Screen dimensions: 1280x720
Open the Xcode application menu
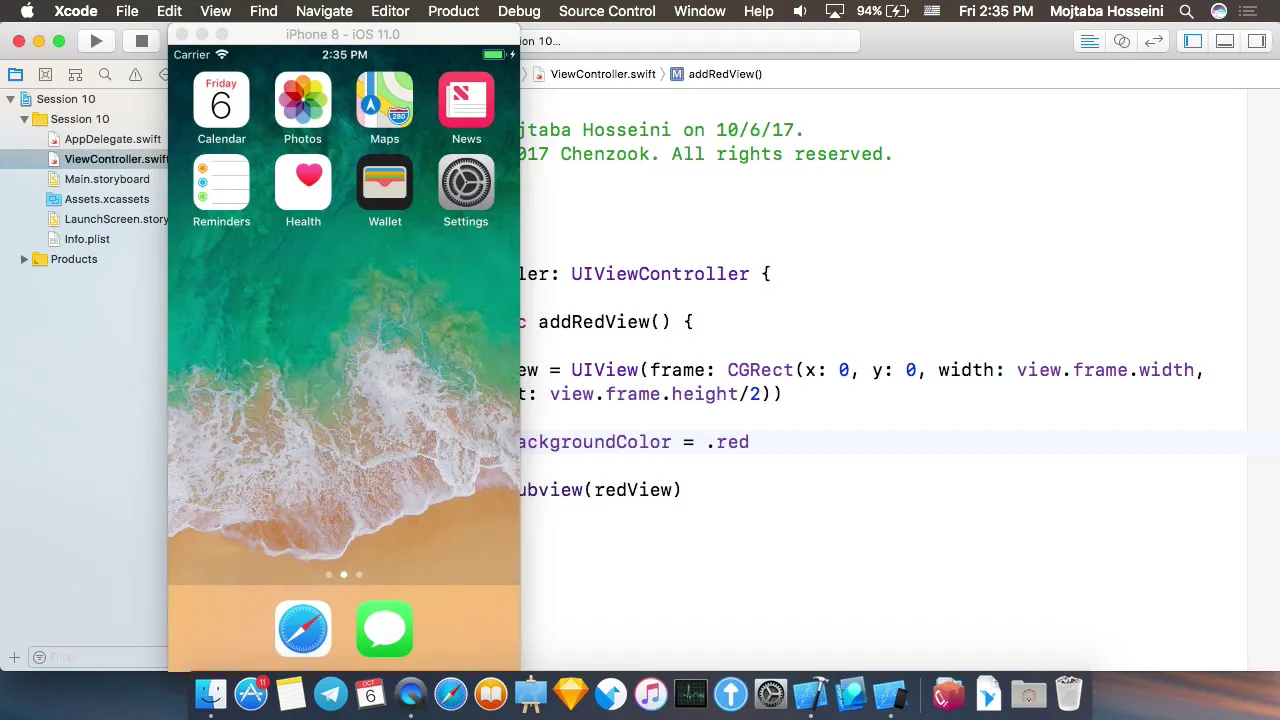point(76,11)
